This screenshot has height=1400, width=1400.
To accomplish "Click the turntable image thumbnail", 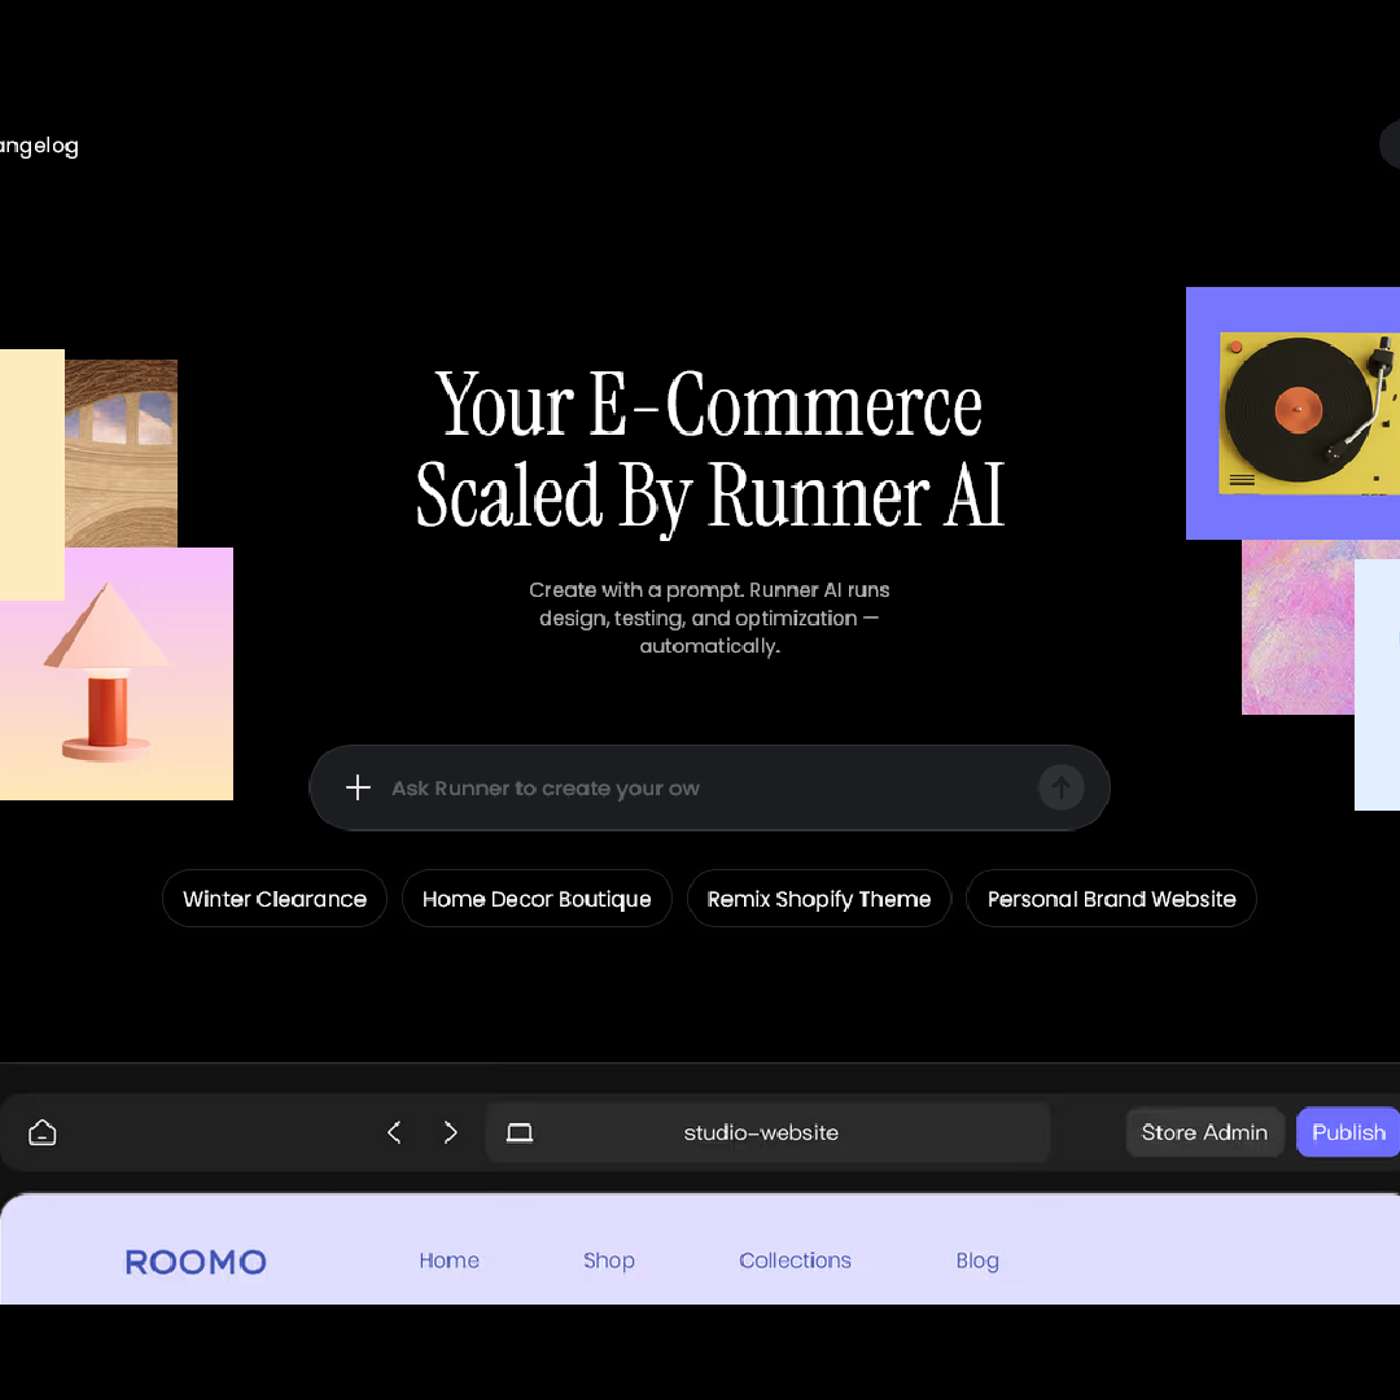I will [x=1300, y=413].
